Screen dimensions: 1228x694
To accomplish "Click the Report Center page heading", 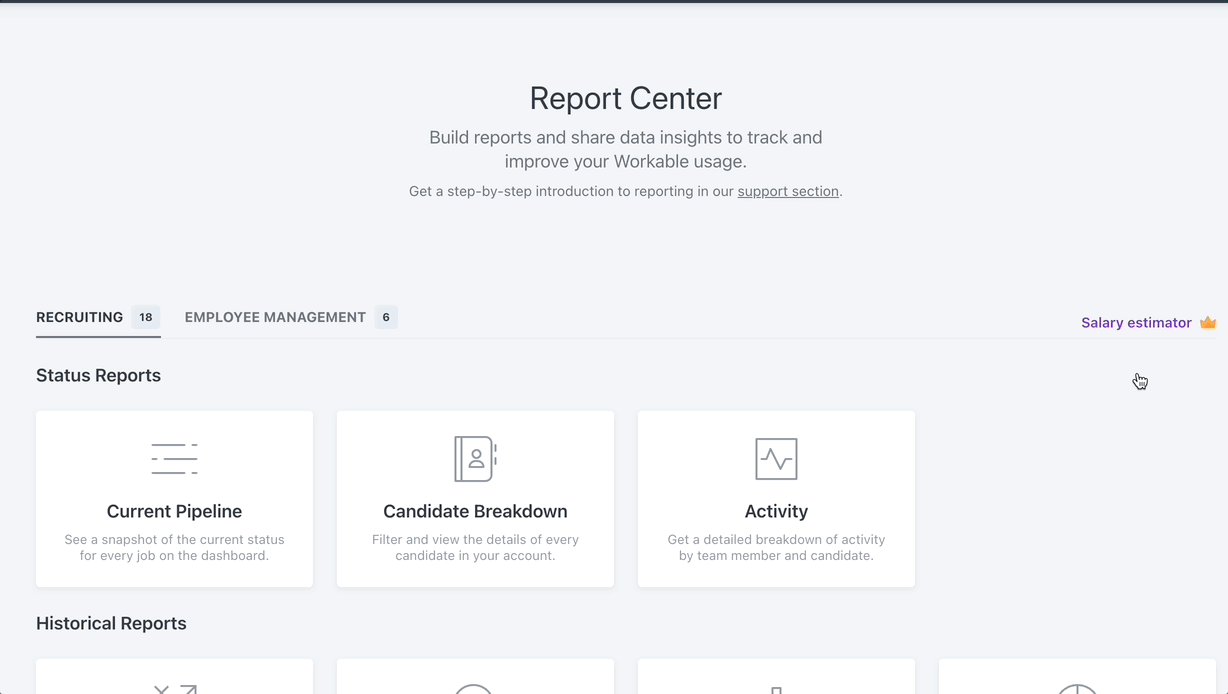I will click(626, 98).
